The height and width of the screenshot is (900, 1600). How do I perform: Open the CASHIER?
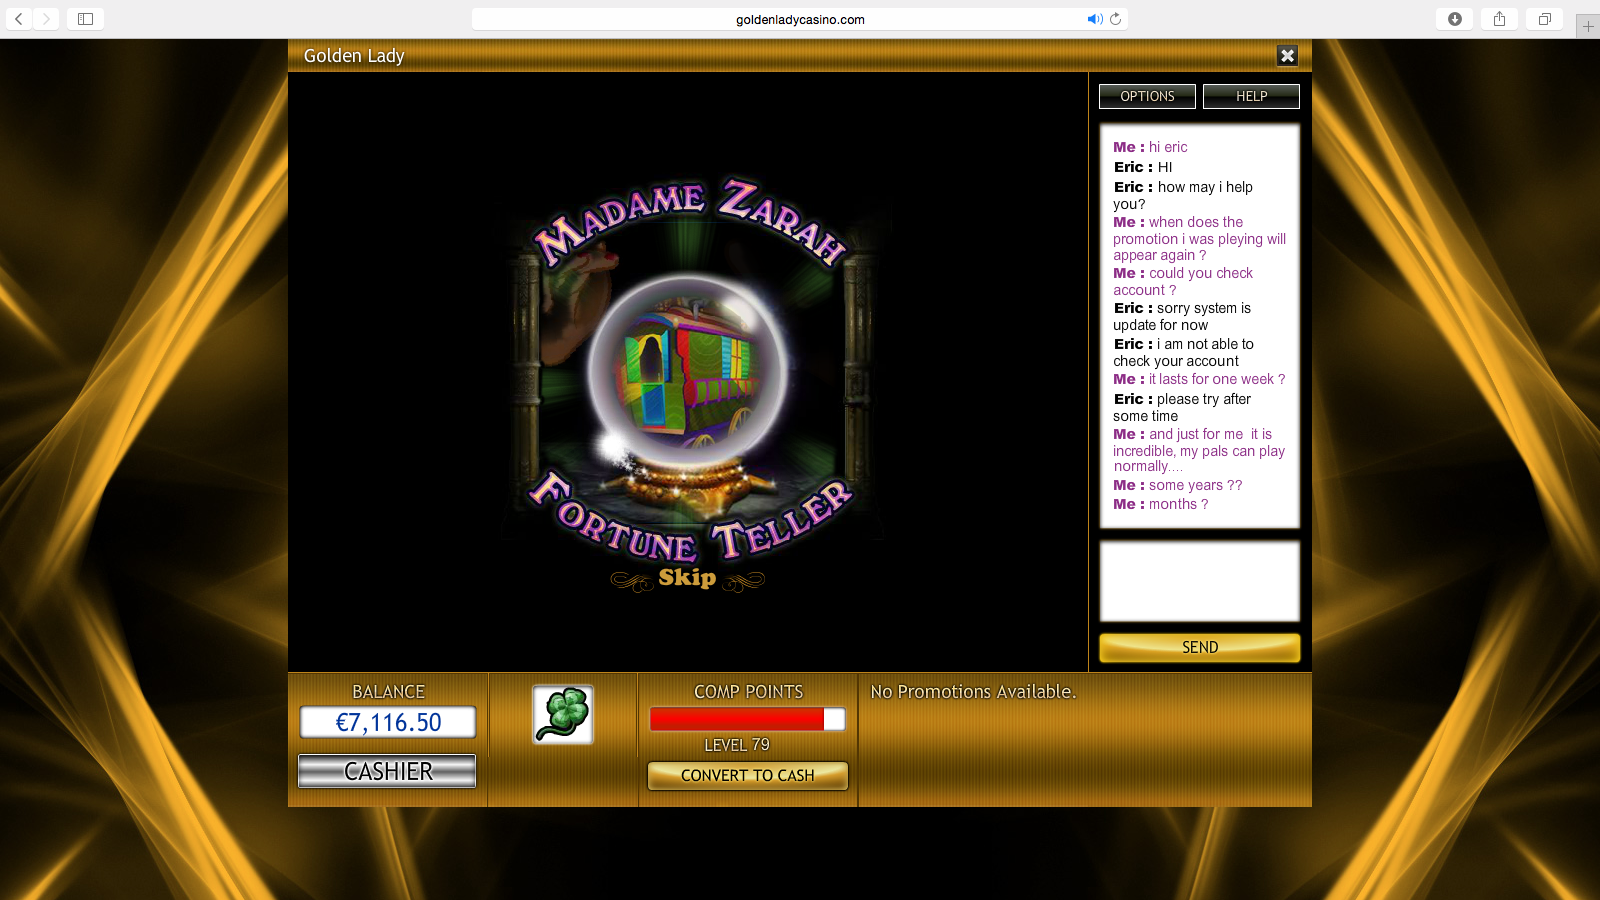[x=388, y=771]
